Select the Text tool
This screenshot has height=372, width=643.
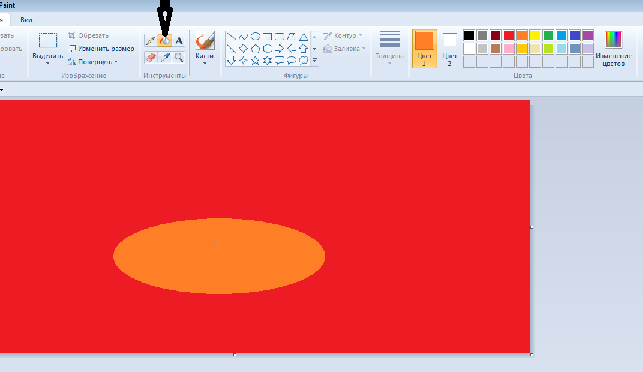(x=179, y=41)
